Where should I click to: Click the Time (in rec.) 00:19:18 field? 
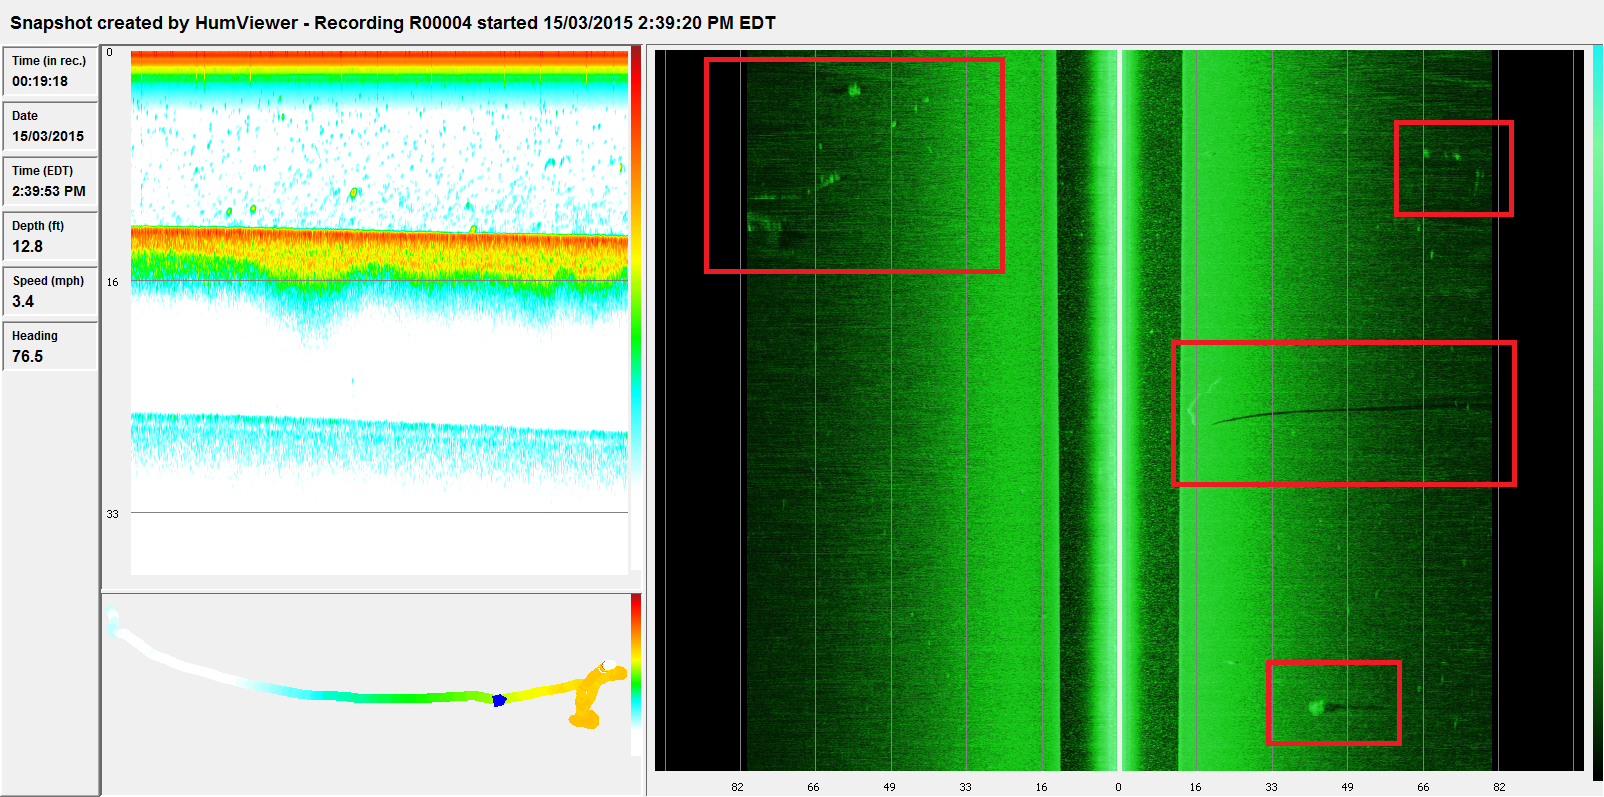tap(50, 71)
